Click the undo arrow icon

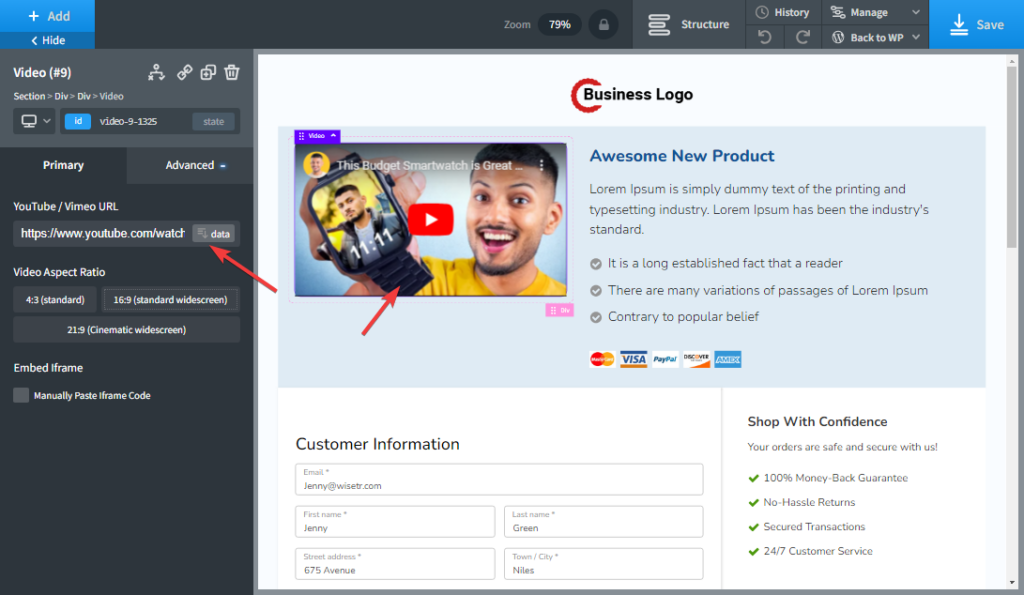coord(765,37)
